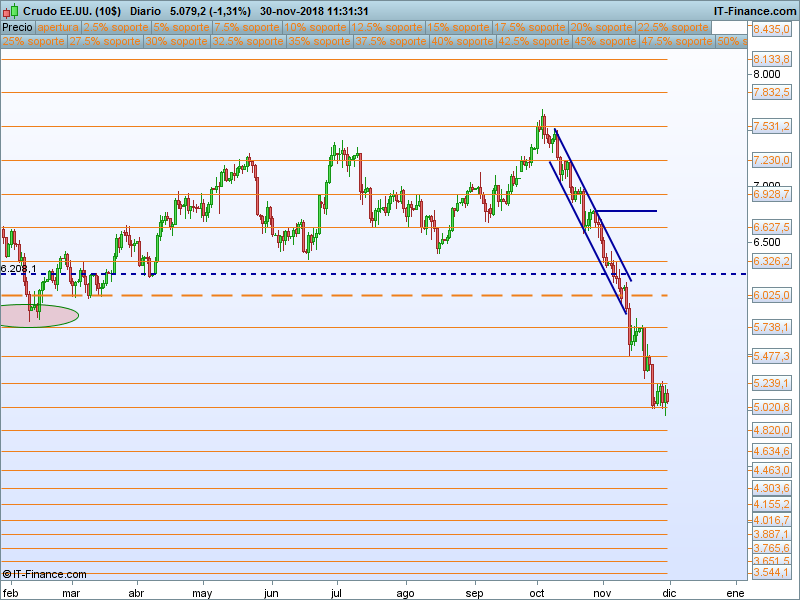The height and width of the screenshot is (600, 800).
Task: Open the IT-Finance.com link at top right
Action: click(x=754, y=10)
